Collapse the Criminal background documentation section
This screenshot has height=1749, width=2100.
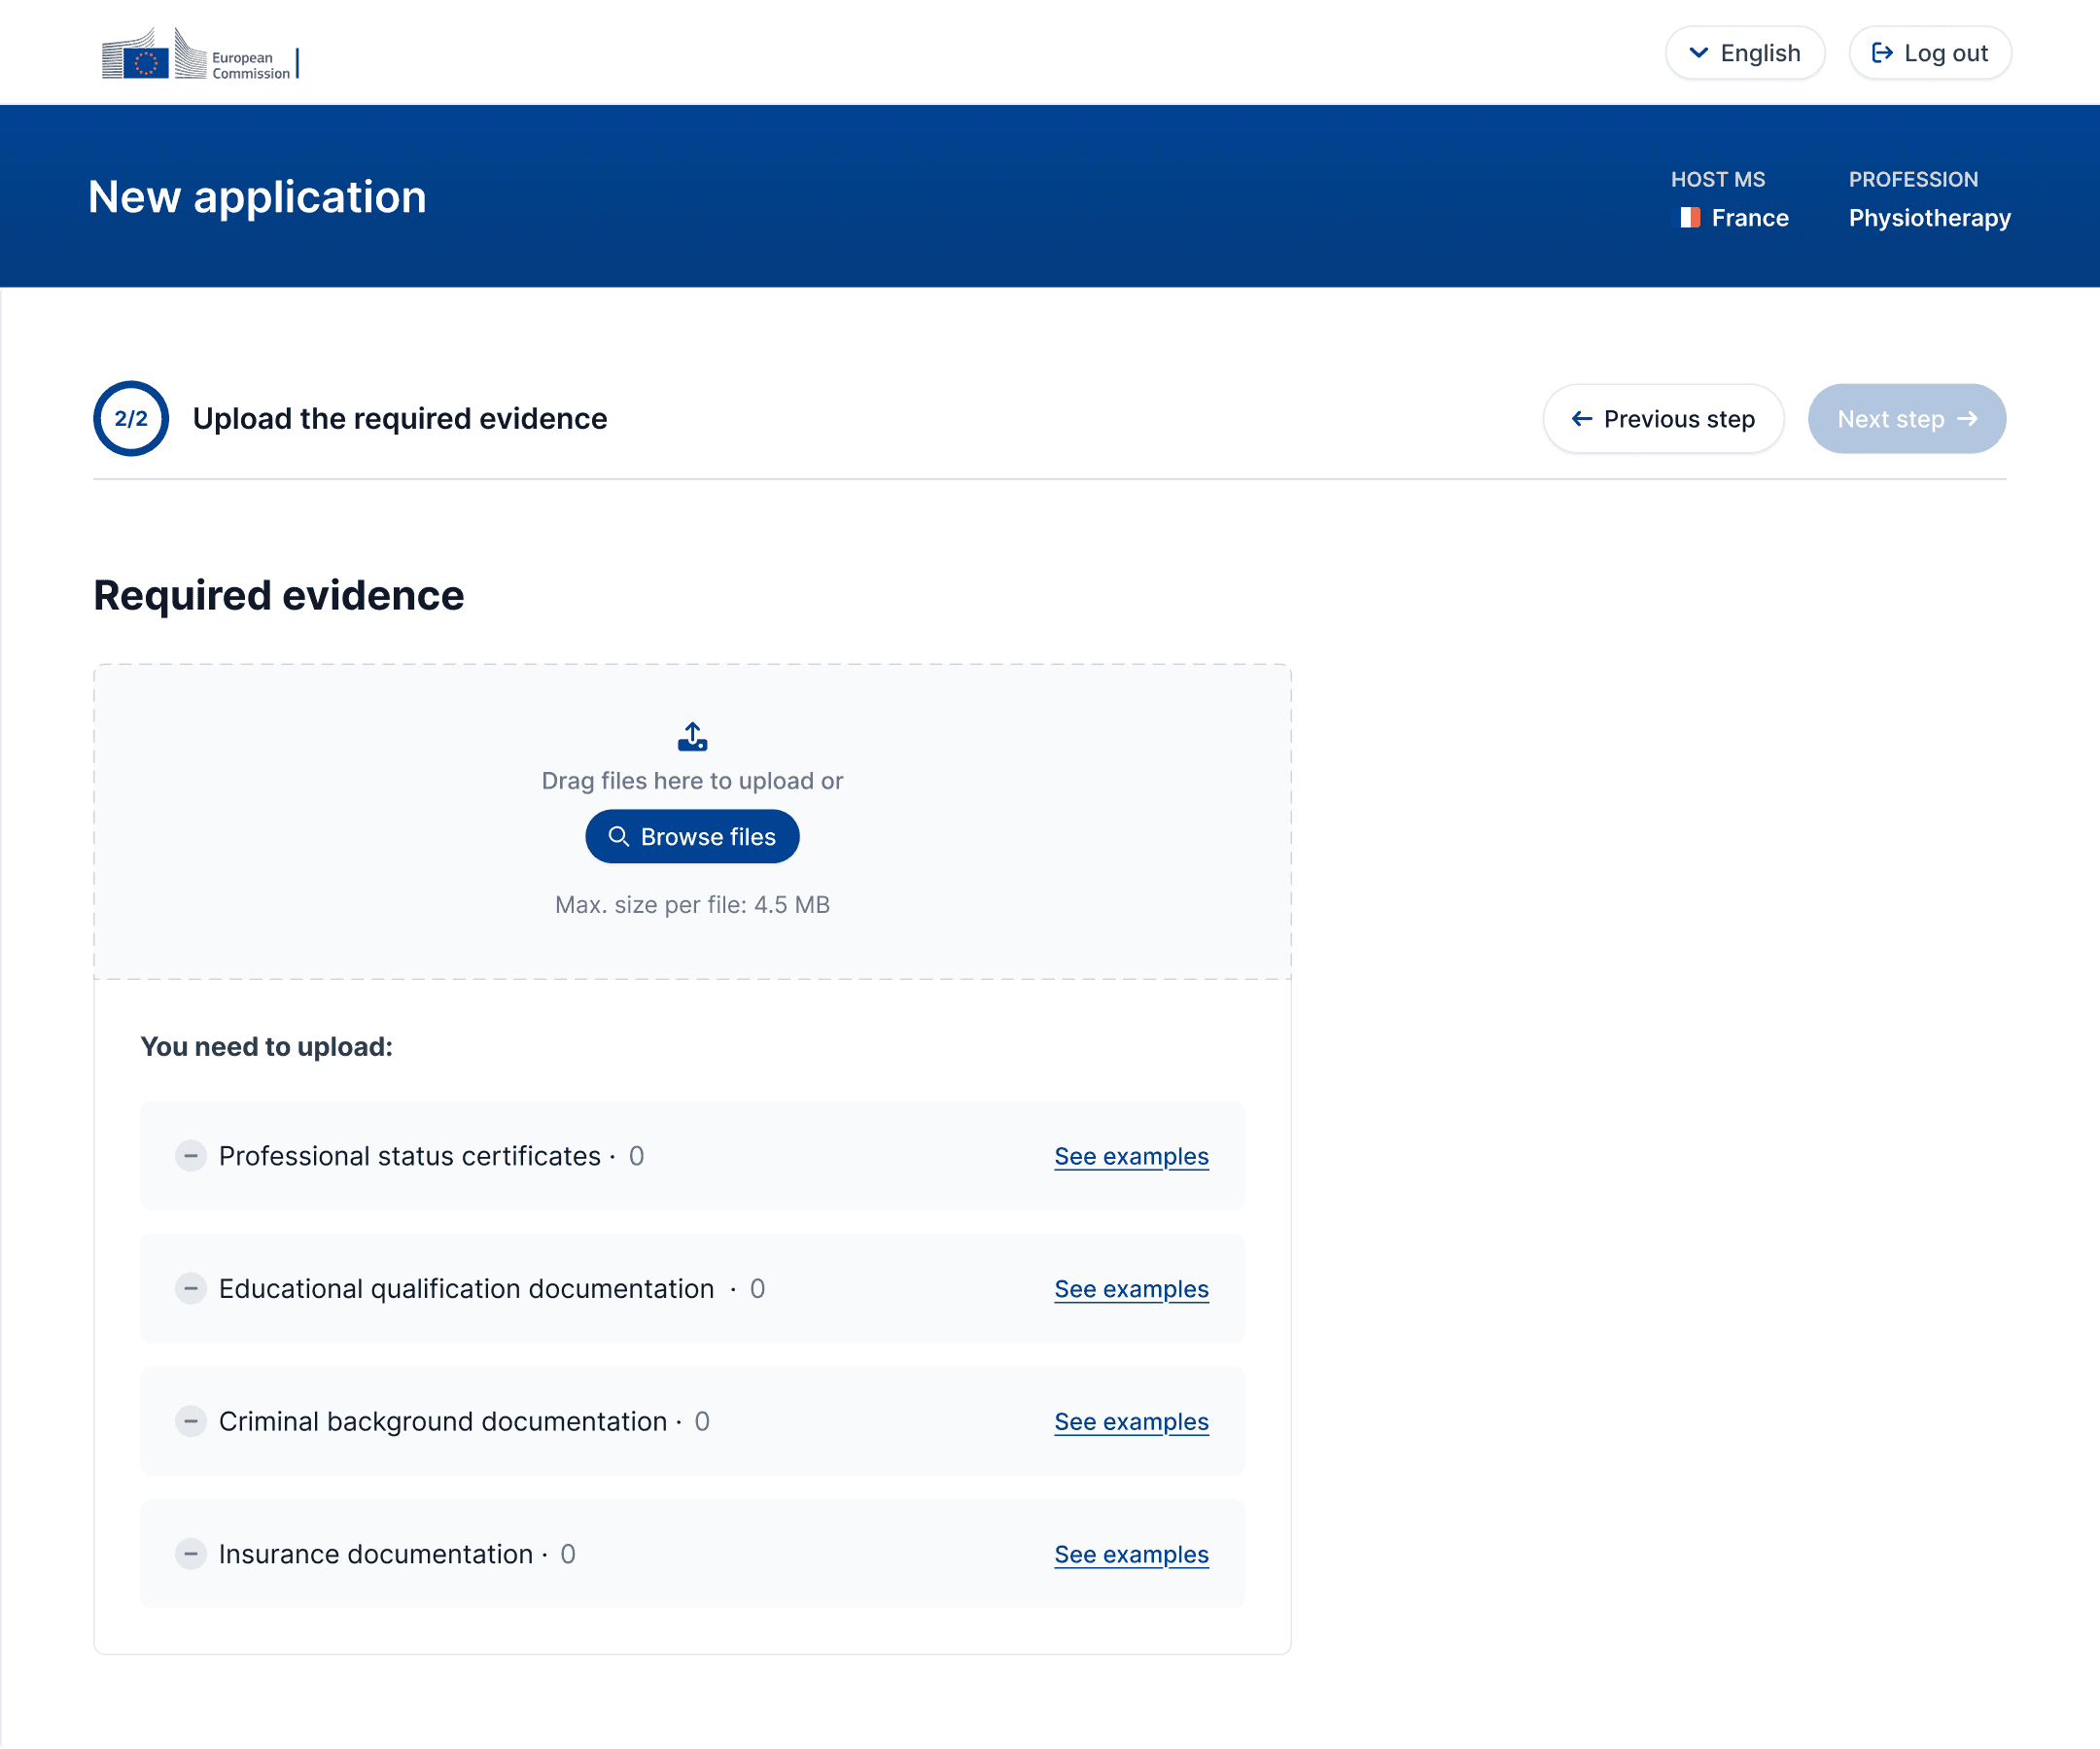[x=191, y=1421]
